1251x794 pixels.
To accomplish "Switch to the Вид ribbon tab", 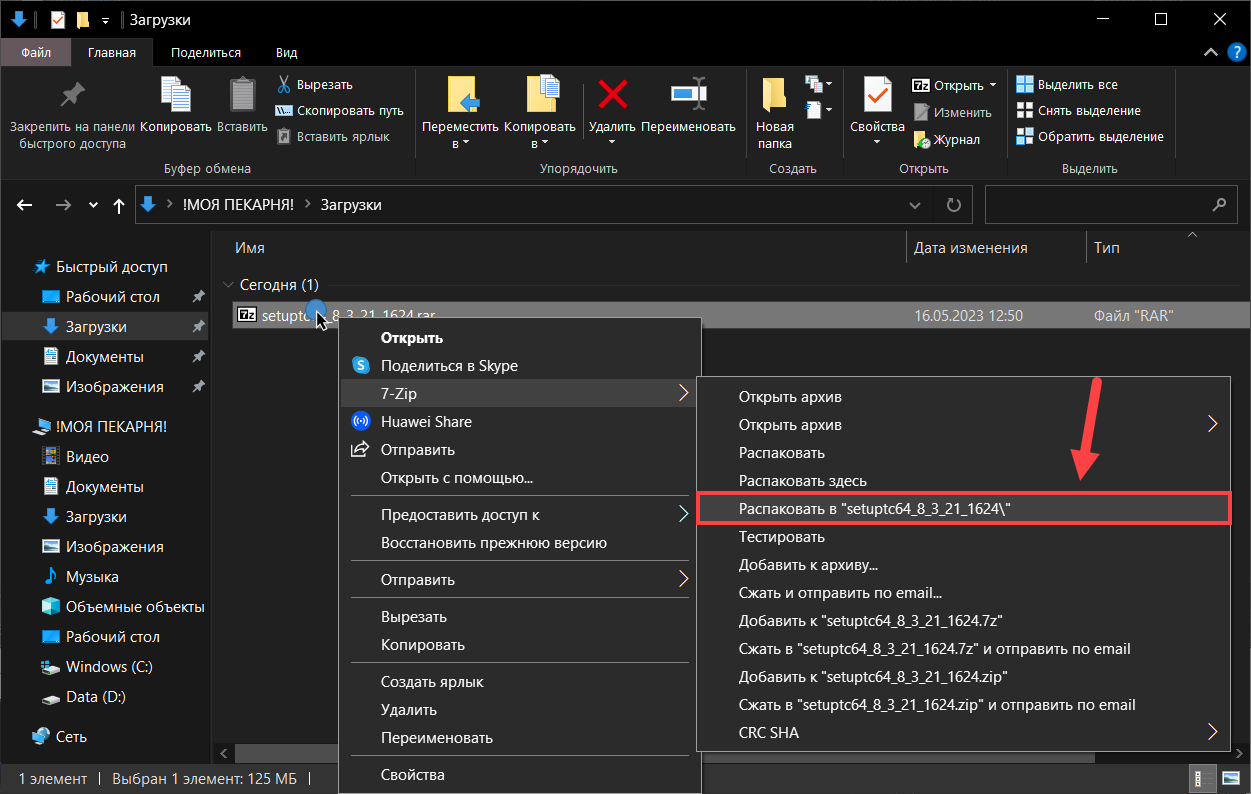I will pos(286,53).
